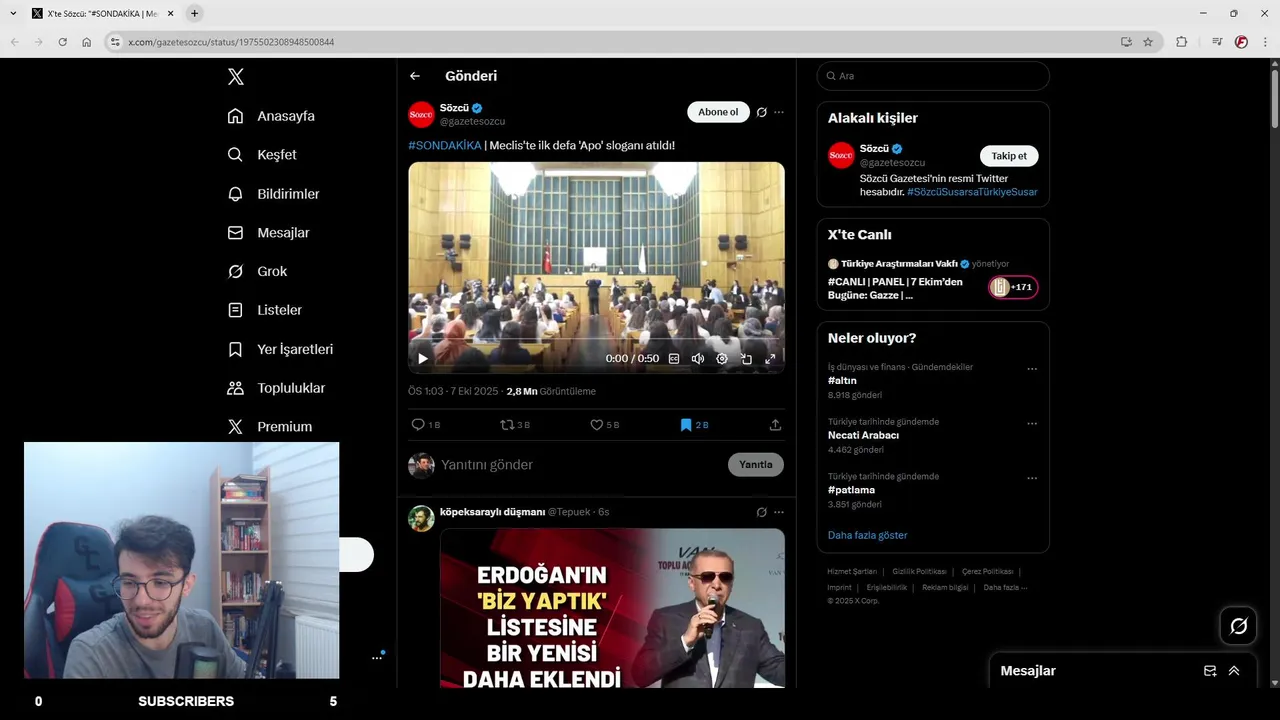Open köpeksaraylı düşmanı profile name
This screenshot has height=720, width=1280.
[x=492, y=512]
